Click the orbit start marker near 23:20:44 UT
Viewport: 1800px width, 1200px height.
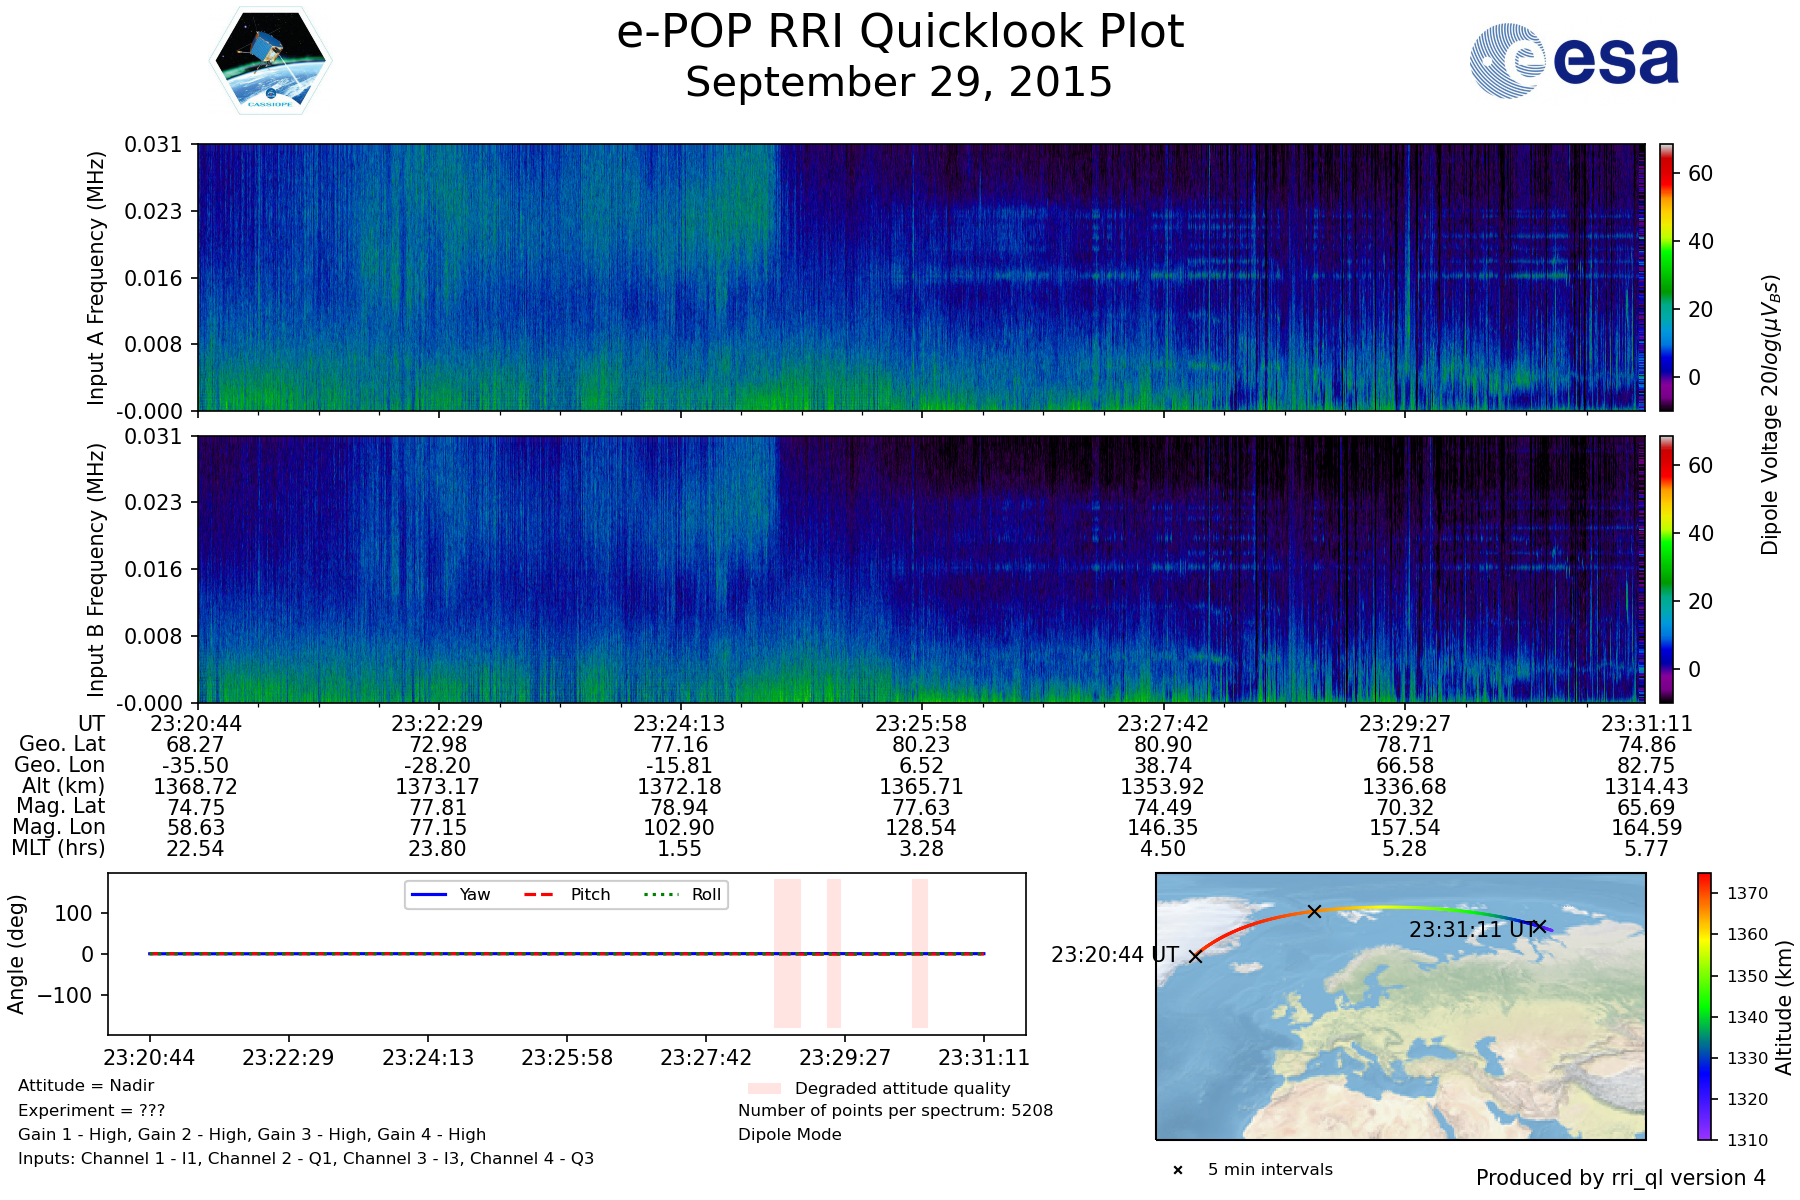click(1195, 956)
